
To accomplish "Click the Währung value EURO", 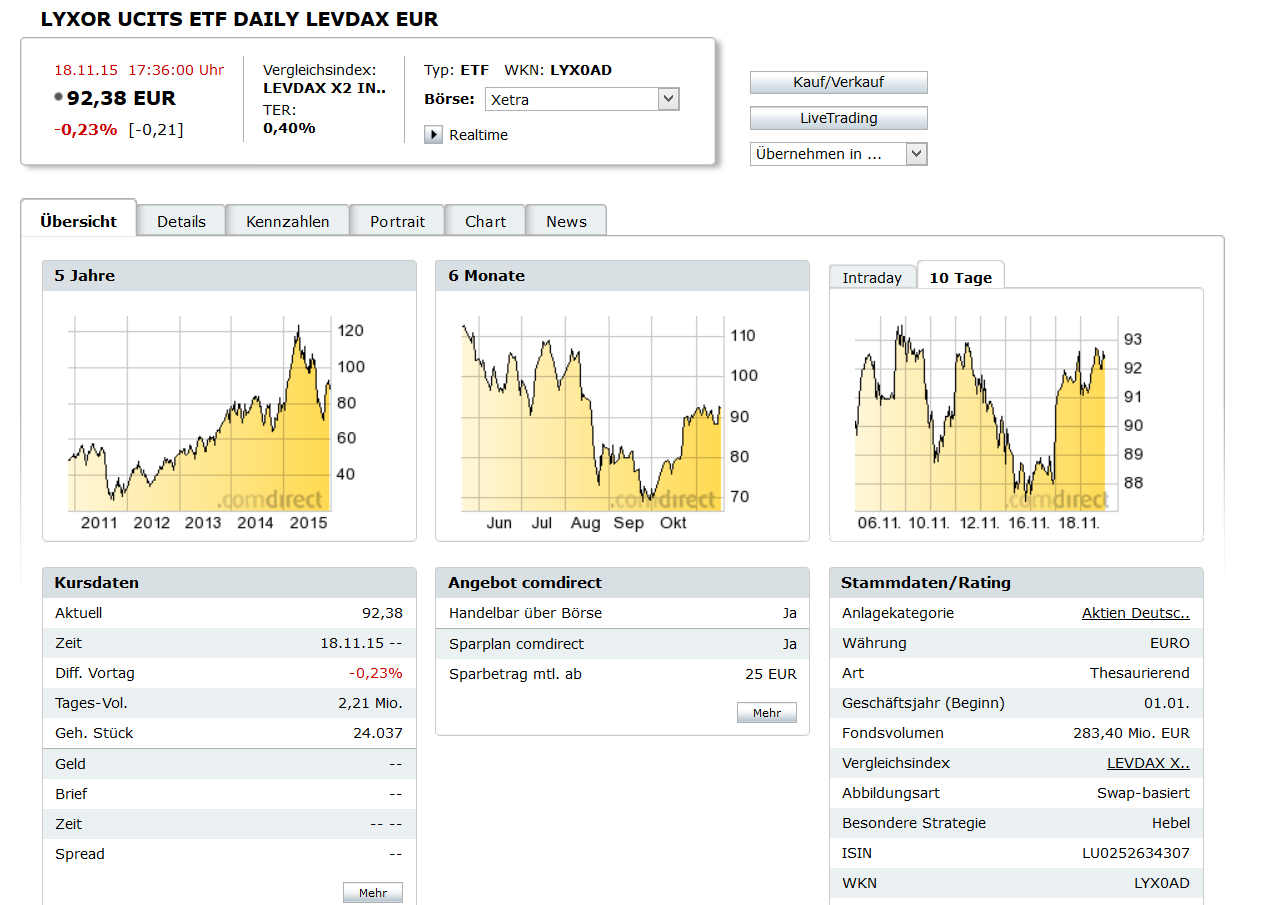I will pyautogui.click(x=1170, y=643).
